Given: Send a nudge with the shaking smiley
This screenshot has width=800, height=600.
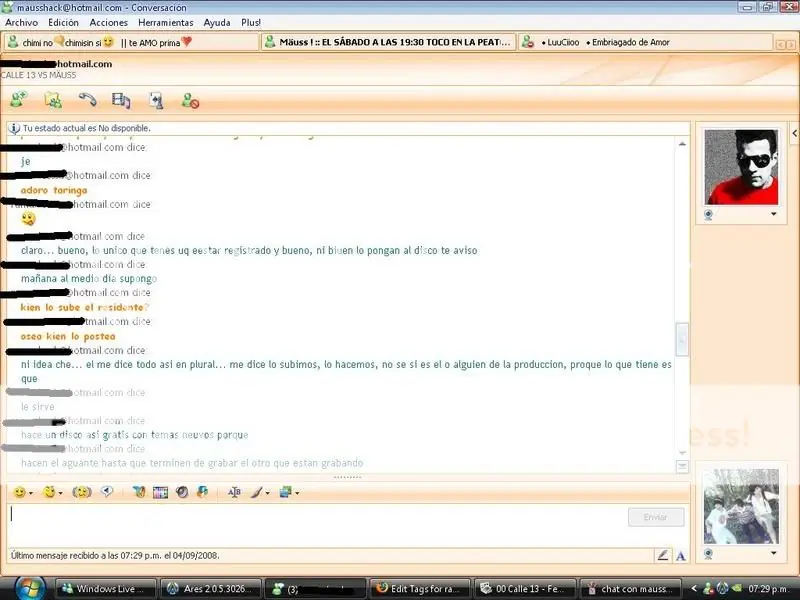Looking at the screenshot, I should [82, 492].
